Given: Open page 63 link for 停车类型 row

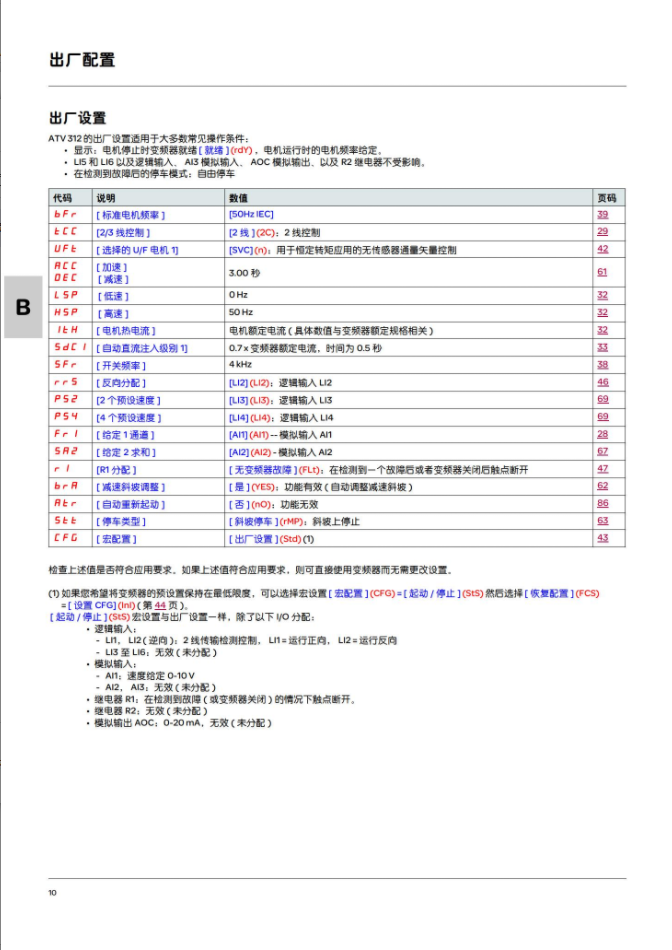Looking at the screenshot, I should coord(602,521).
